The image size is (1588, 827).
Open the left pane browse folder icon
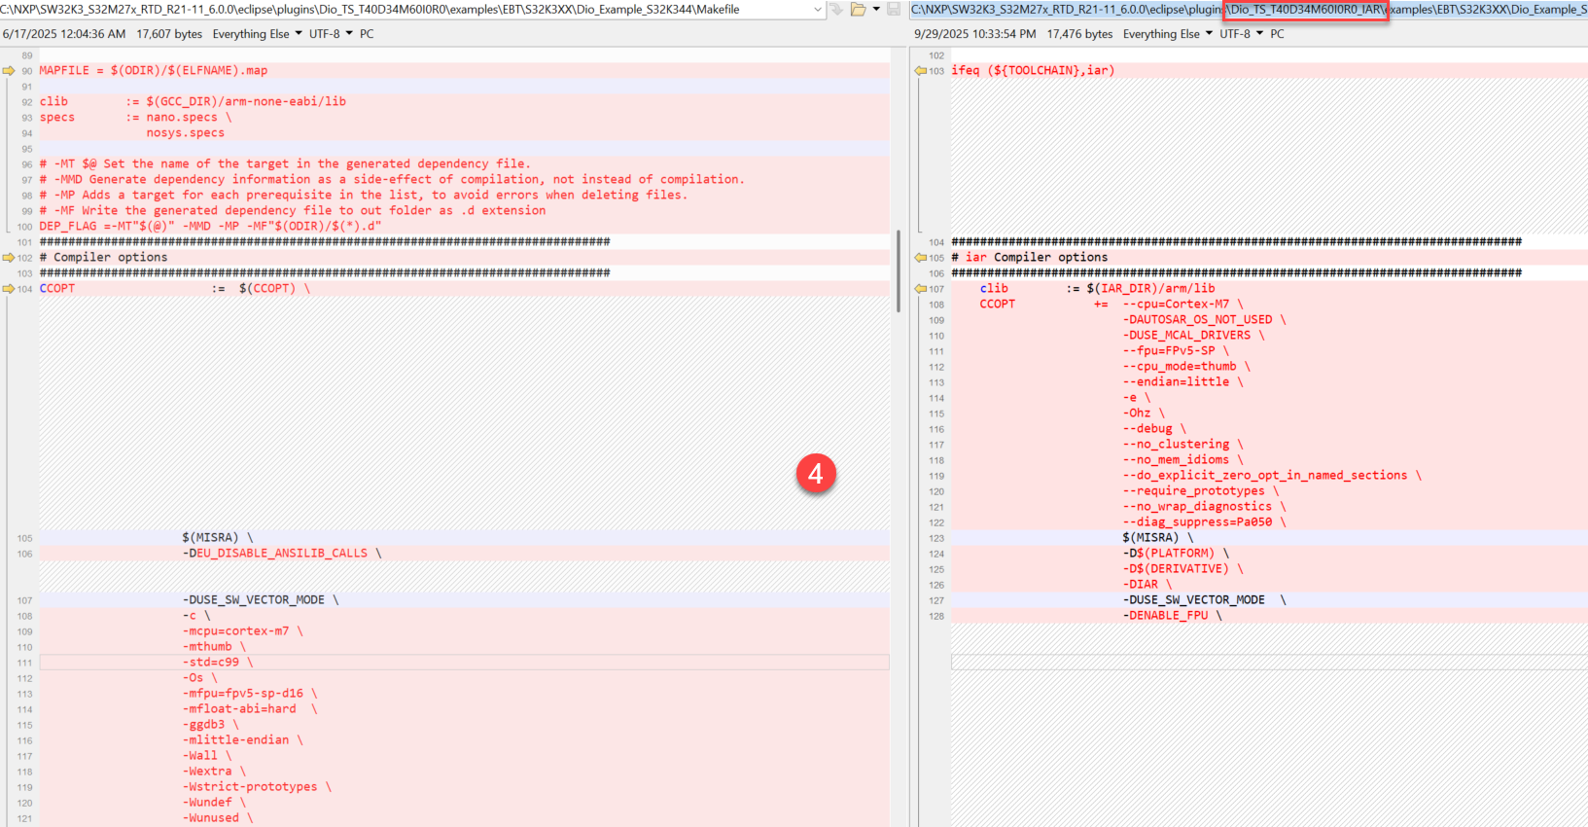click(858, 9)
